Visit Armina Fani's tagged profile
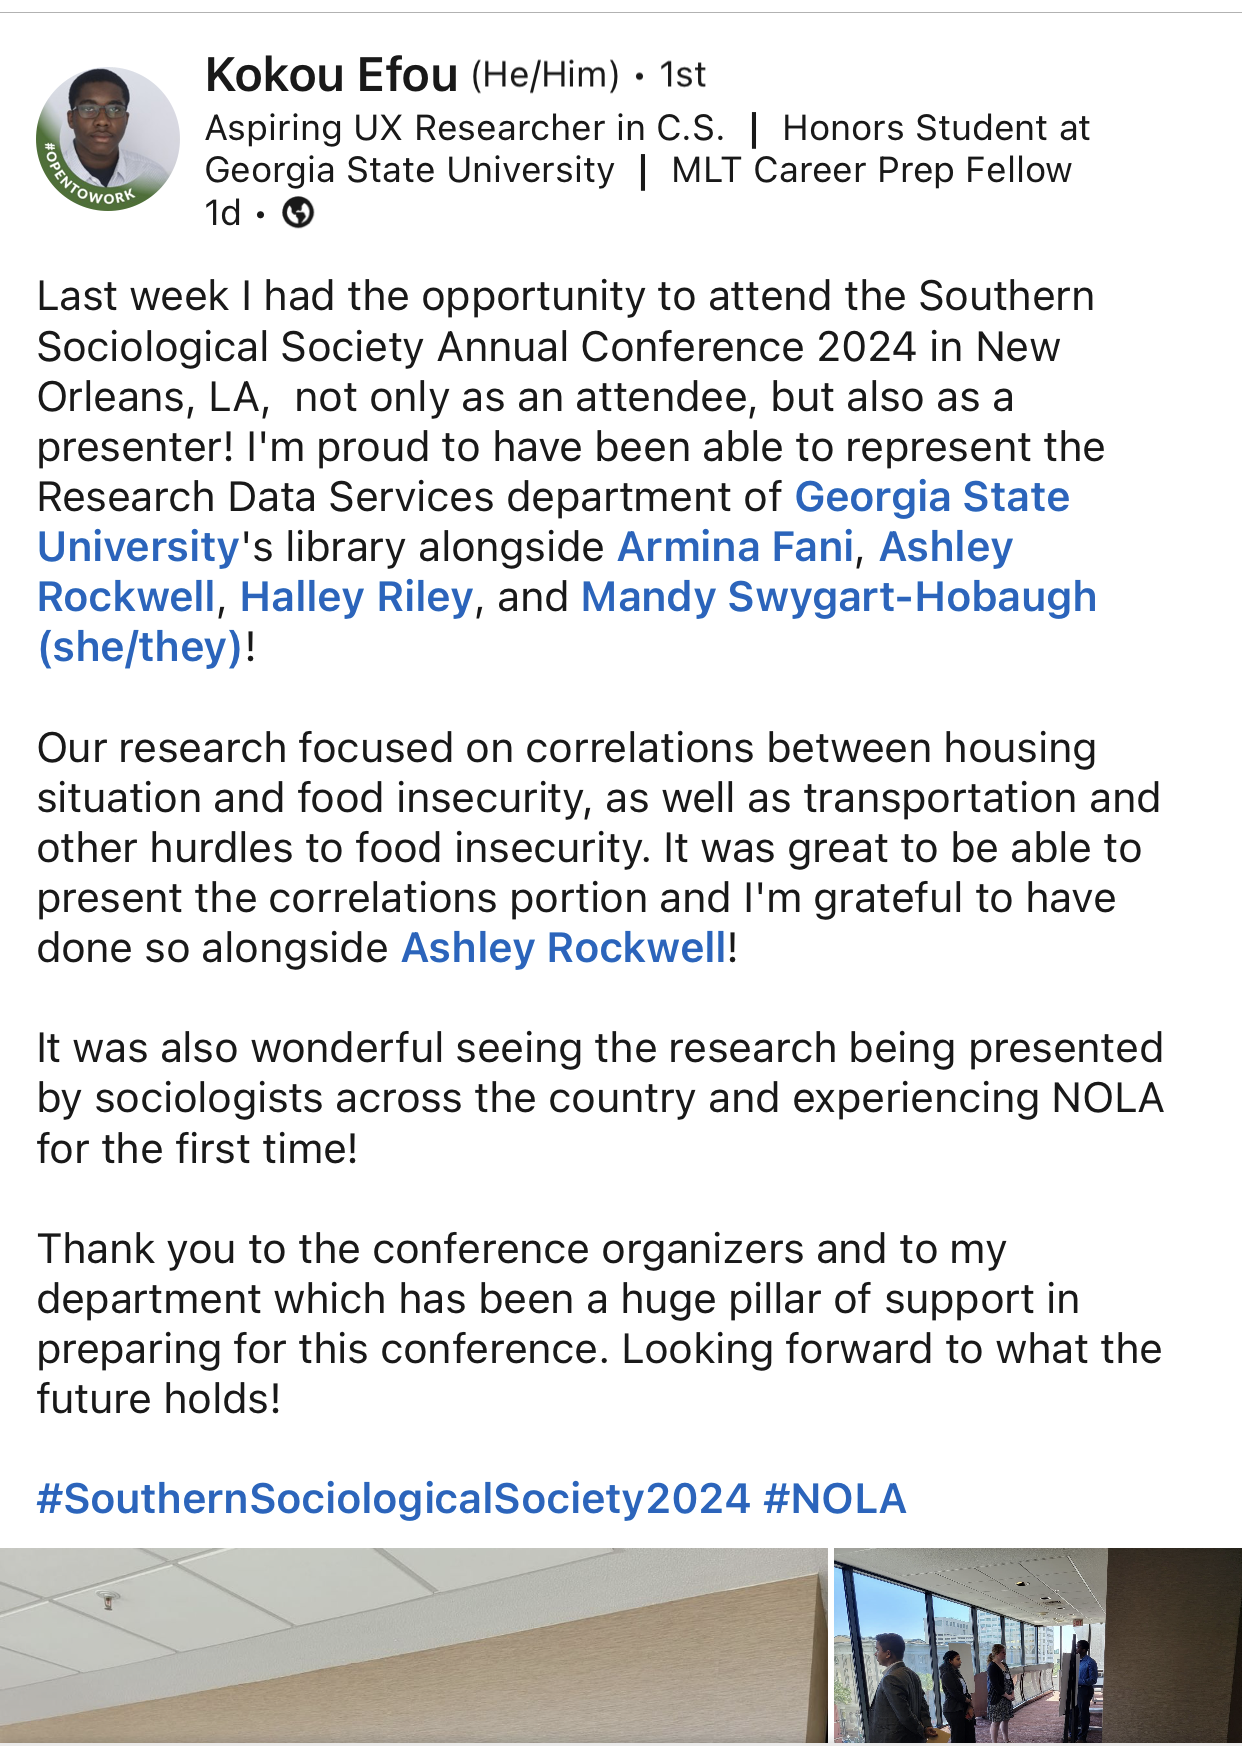 click(735, 547)
